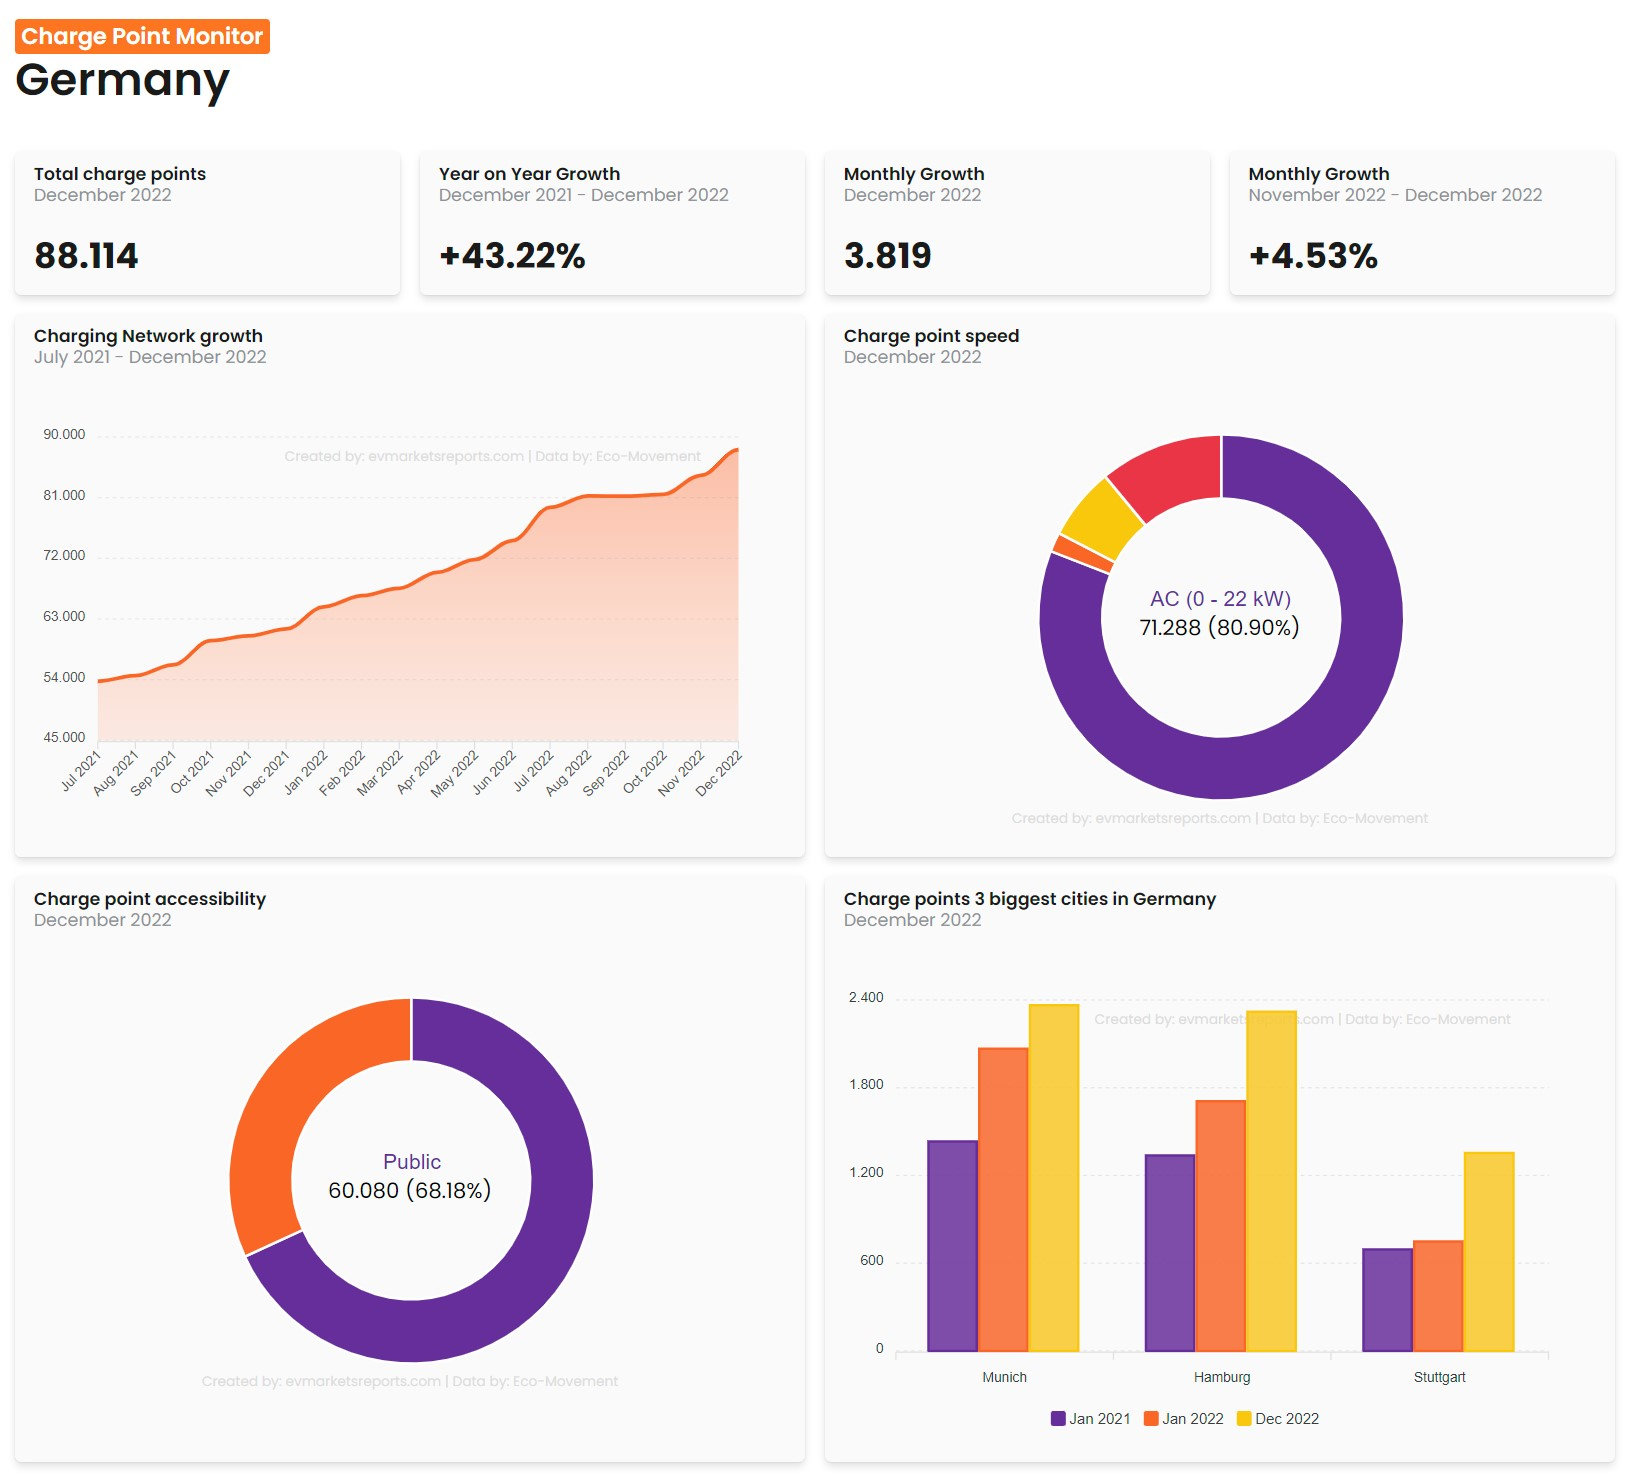Click Hamburg's purple Jan 2021 bar

1170,1253
